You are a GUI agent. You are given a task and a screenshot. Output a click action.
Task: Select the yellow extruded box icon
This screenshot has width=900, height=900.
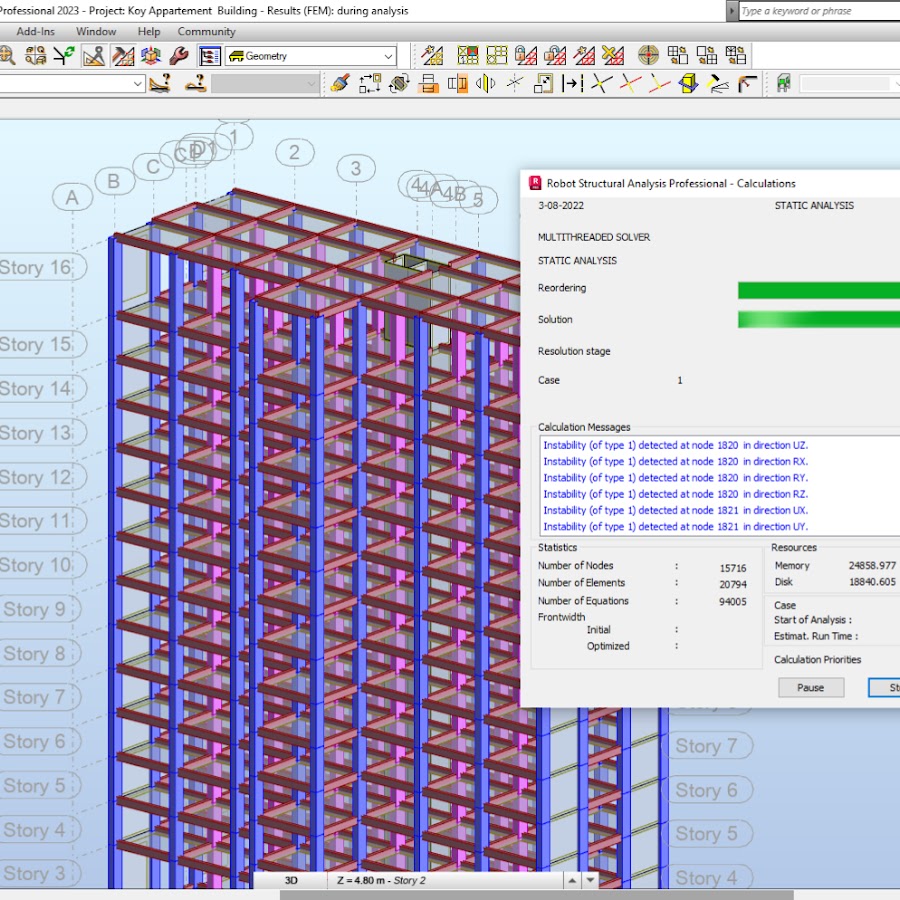pos(688,84)
